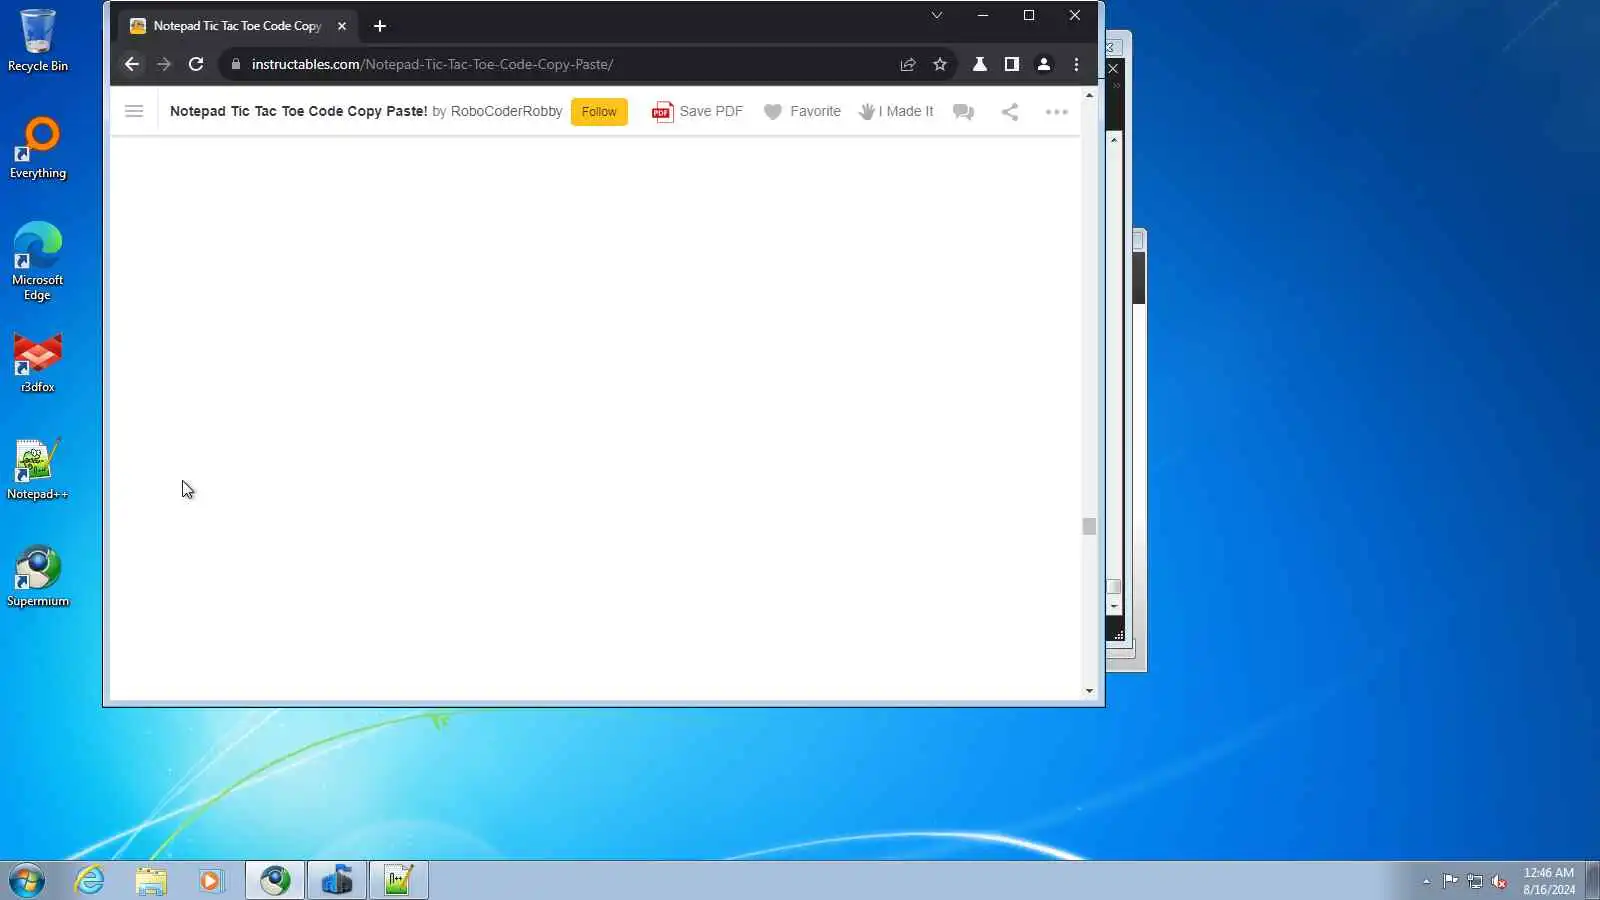The width and height of the screenshot is (1600, 900).
Task: Open the comments speech-bubble icon
Action: pyautogui.click(x=964, y=111)
